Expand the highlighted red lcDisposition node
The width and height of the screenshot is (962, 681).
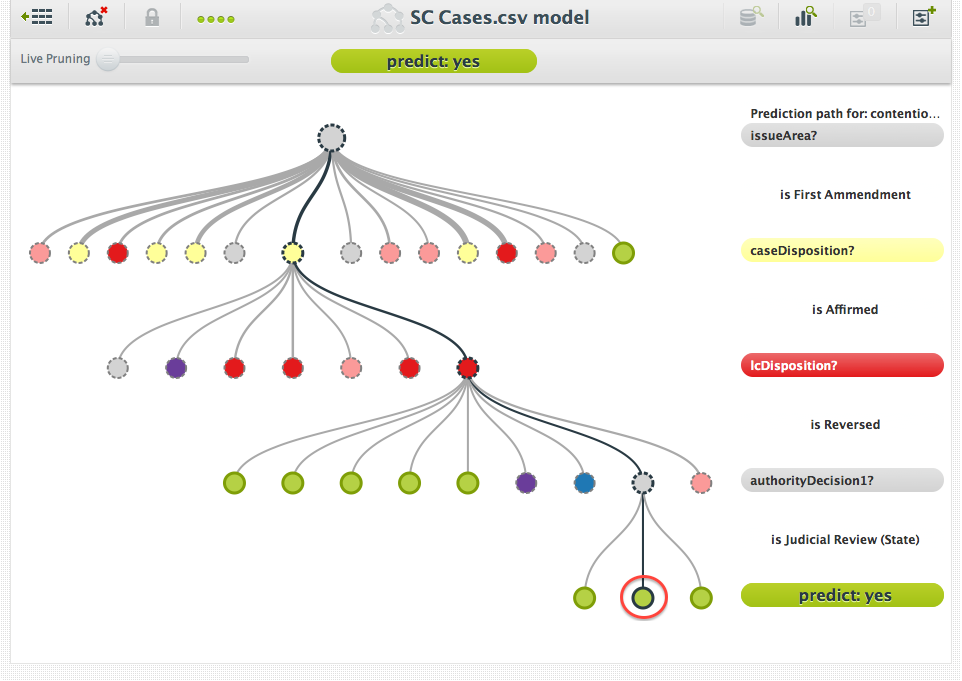(467, 368)
